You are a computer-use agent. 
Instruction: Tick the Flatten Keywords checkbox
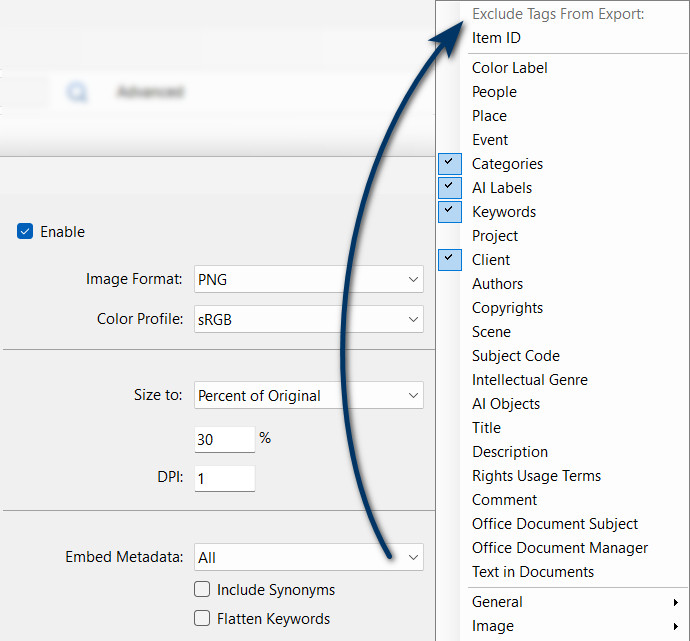click(202, 619)
